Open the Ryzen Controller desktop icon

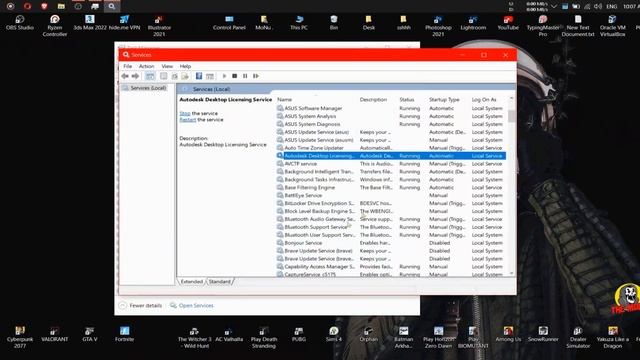click(x=55, y=26)
